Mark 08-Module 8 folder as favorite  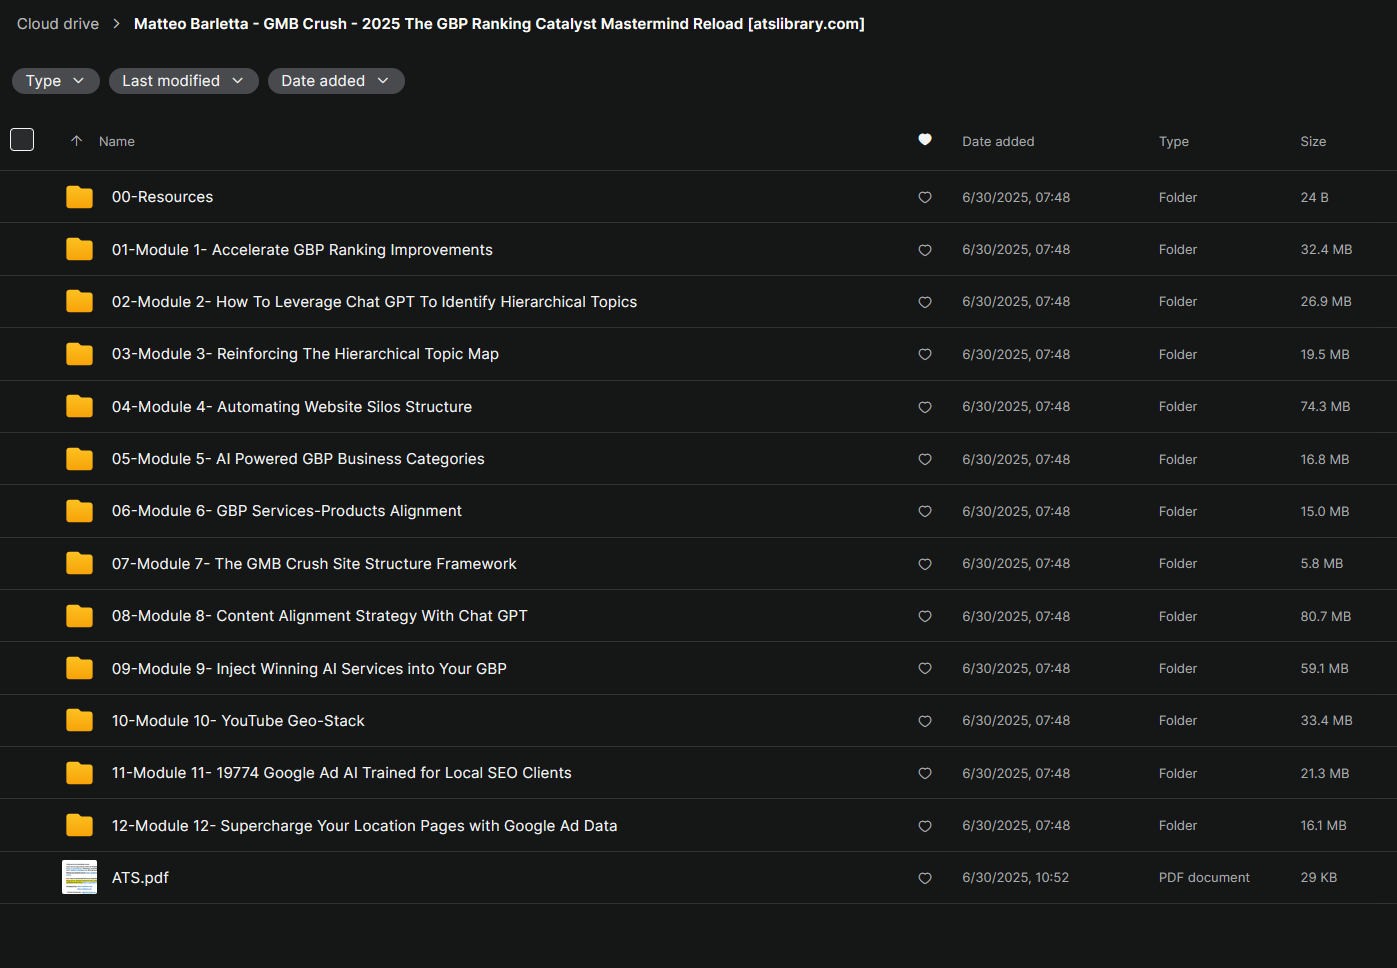(x=925, y=616)
